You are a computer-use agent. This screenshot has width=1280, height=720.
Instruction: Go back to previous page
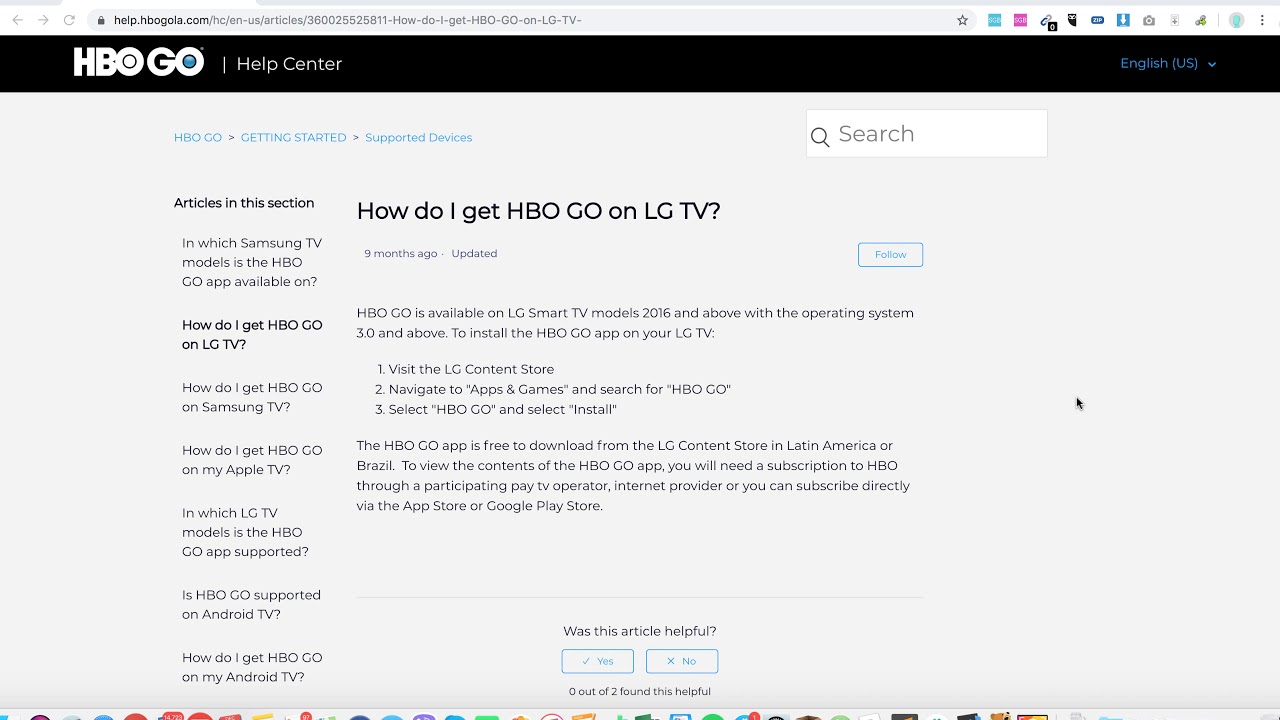click(17, 20)
